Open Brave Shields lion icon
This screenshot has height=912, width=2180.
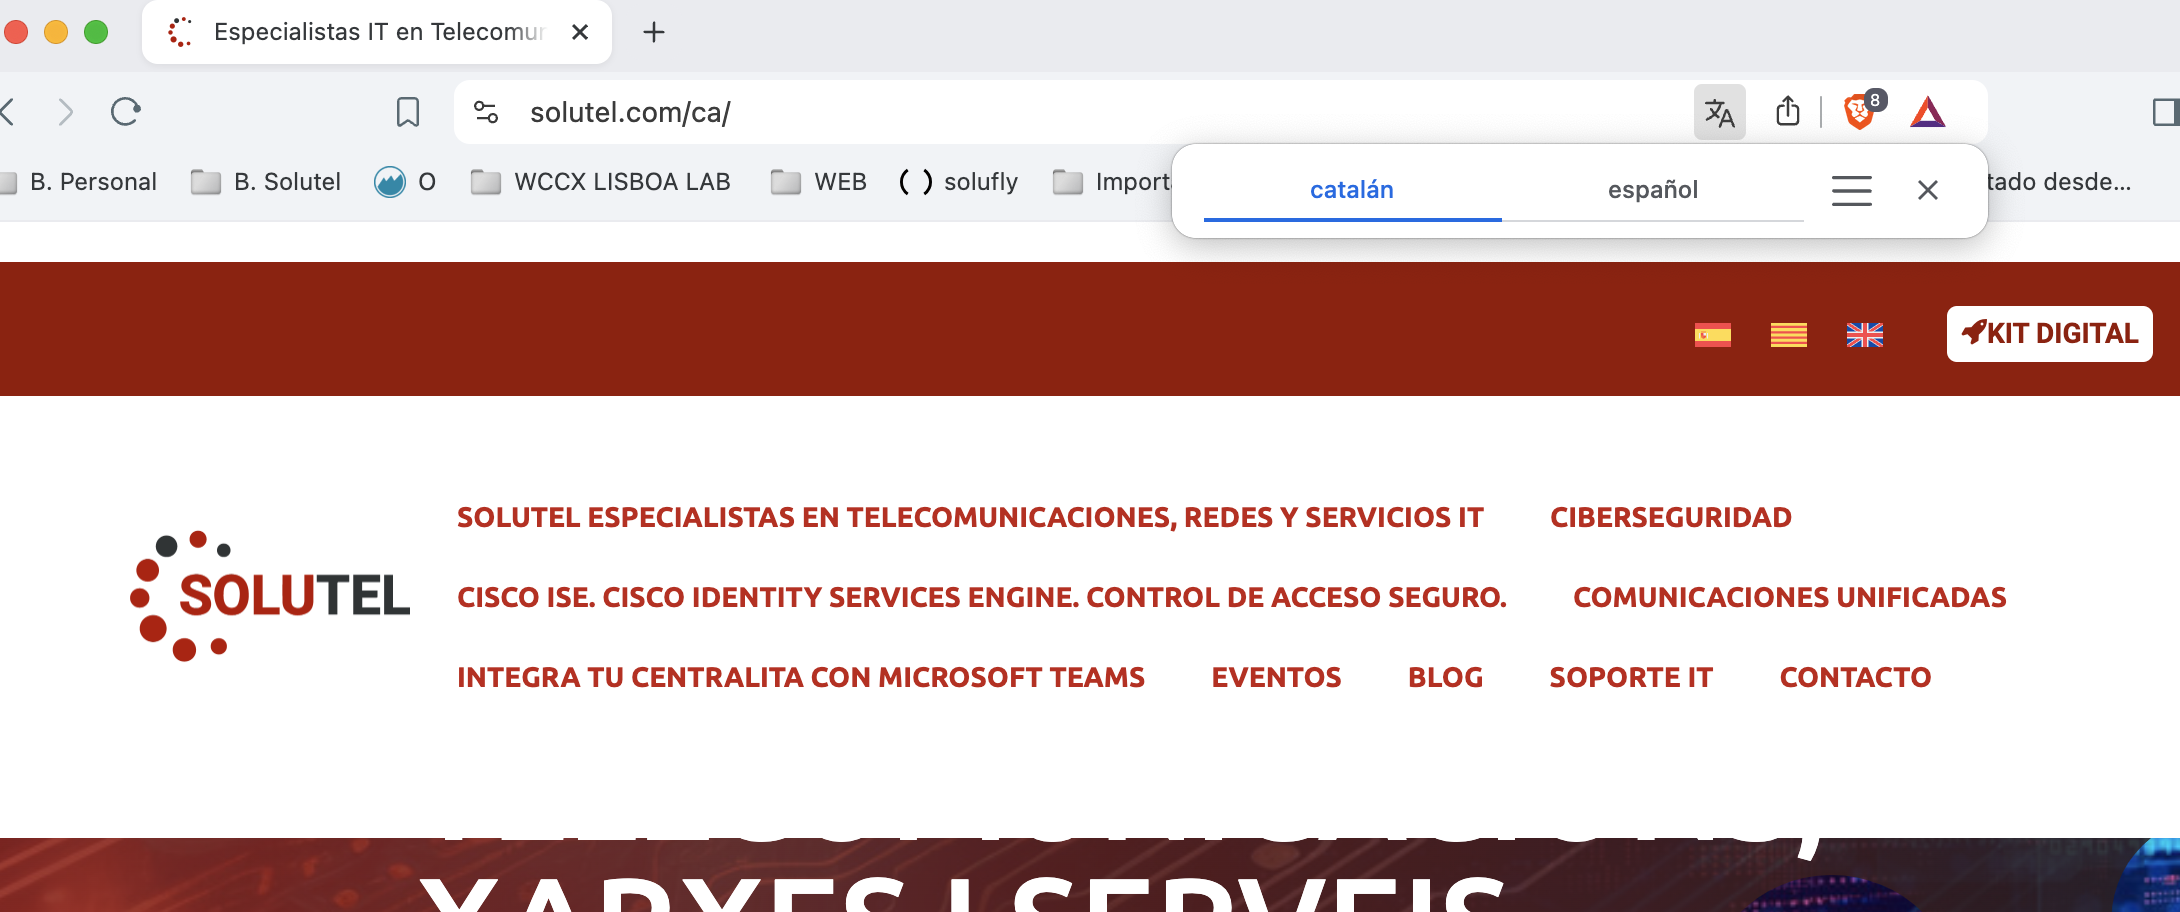(x=1862, y=111)
